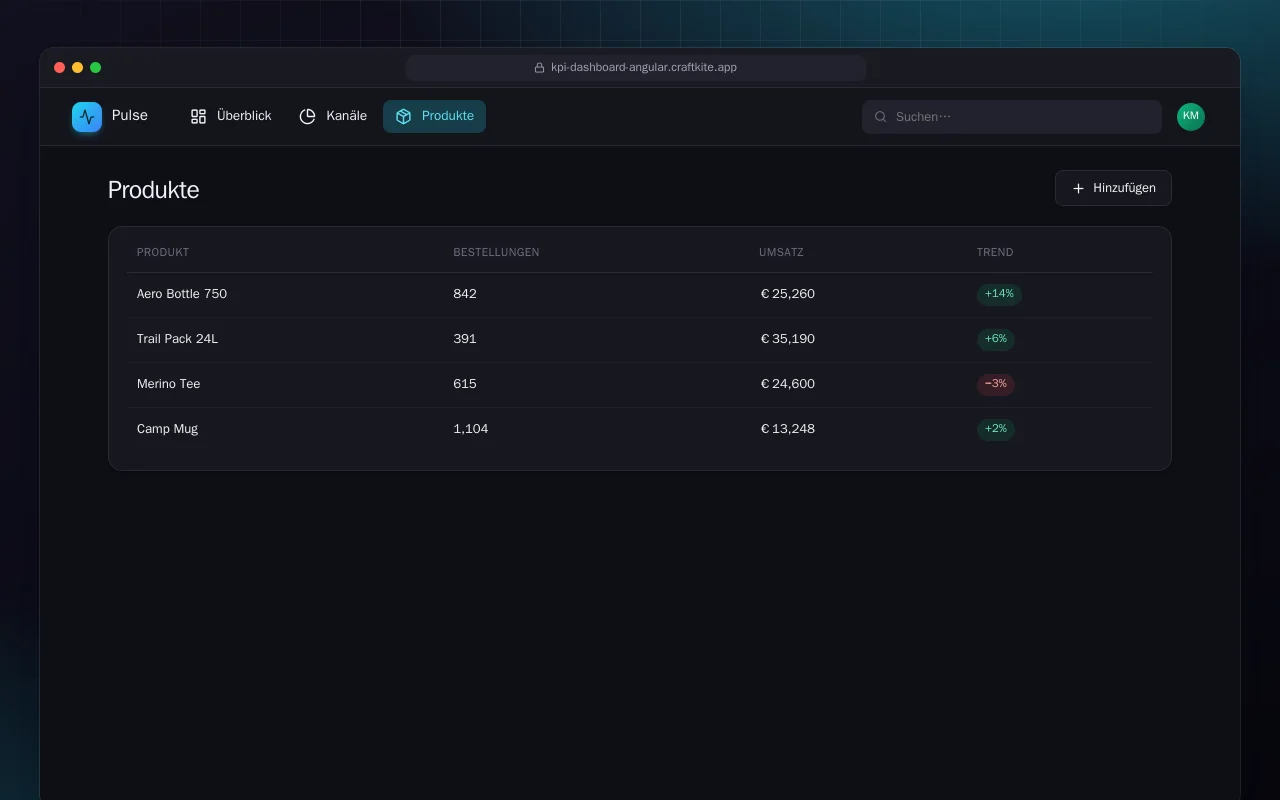Click the Produkte page heading
This screenshot has width=1280, height=800.
tap(154, 190)
